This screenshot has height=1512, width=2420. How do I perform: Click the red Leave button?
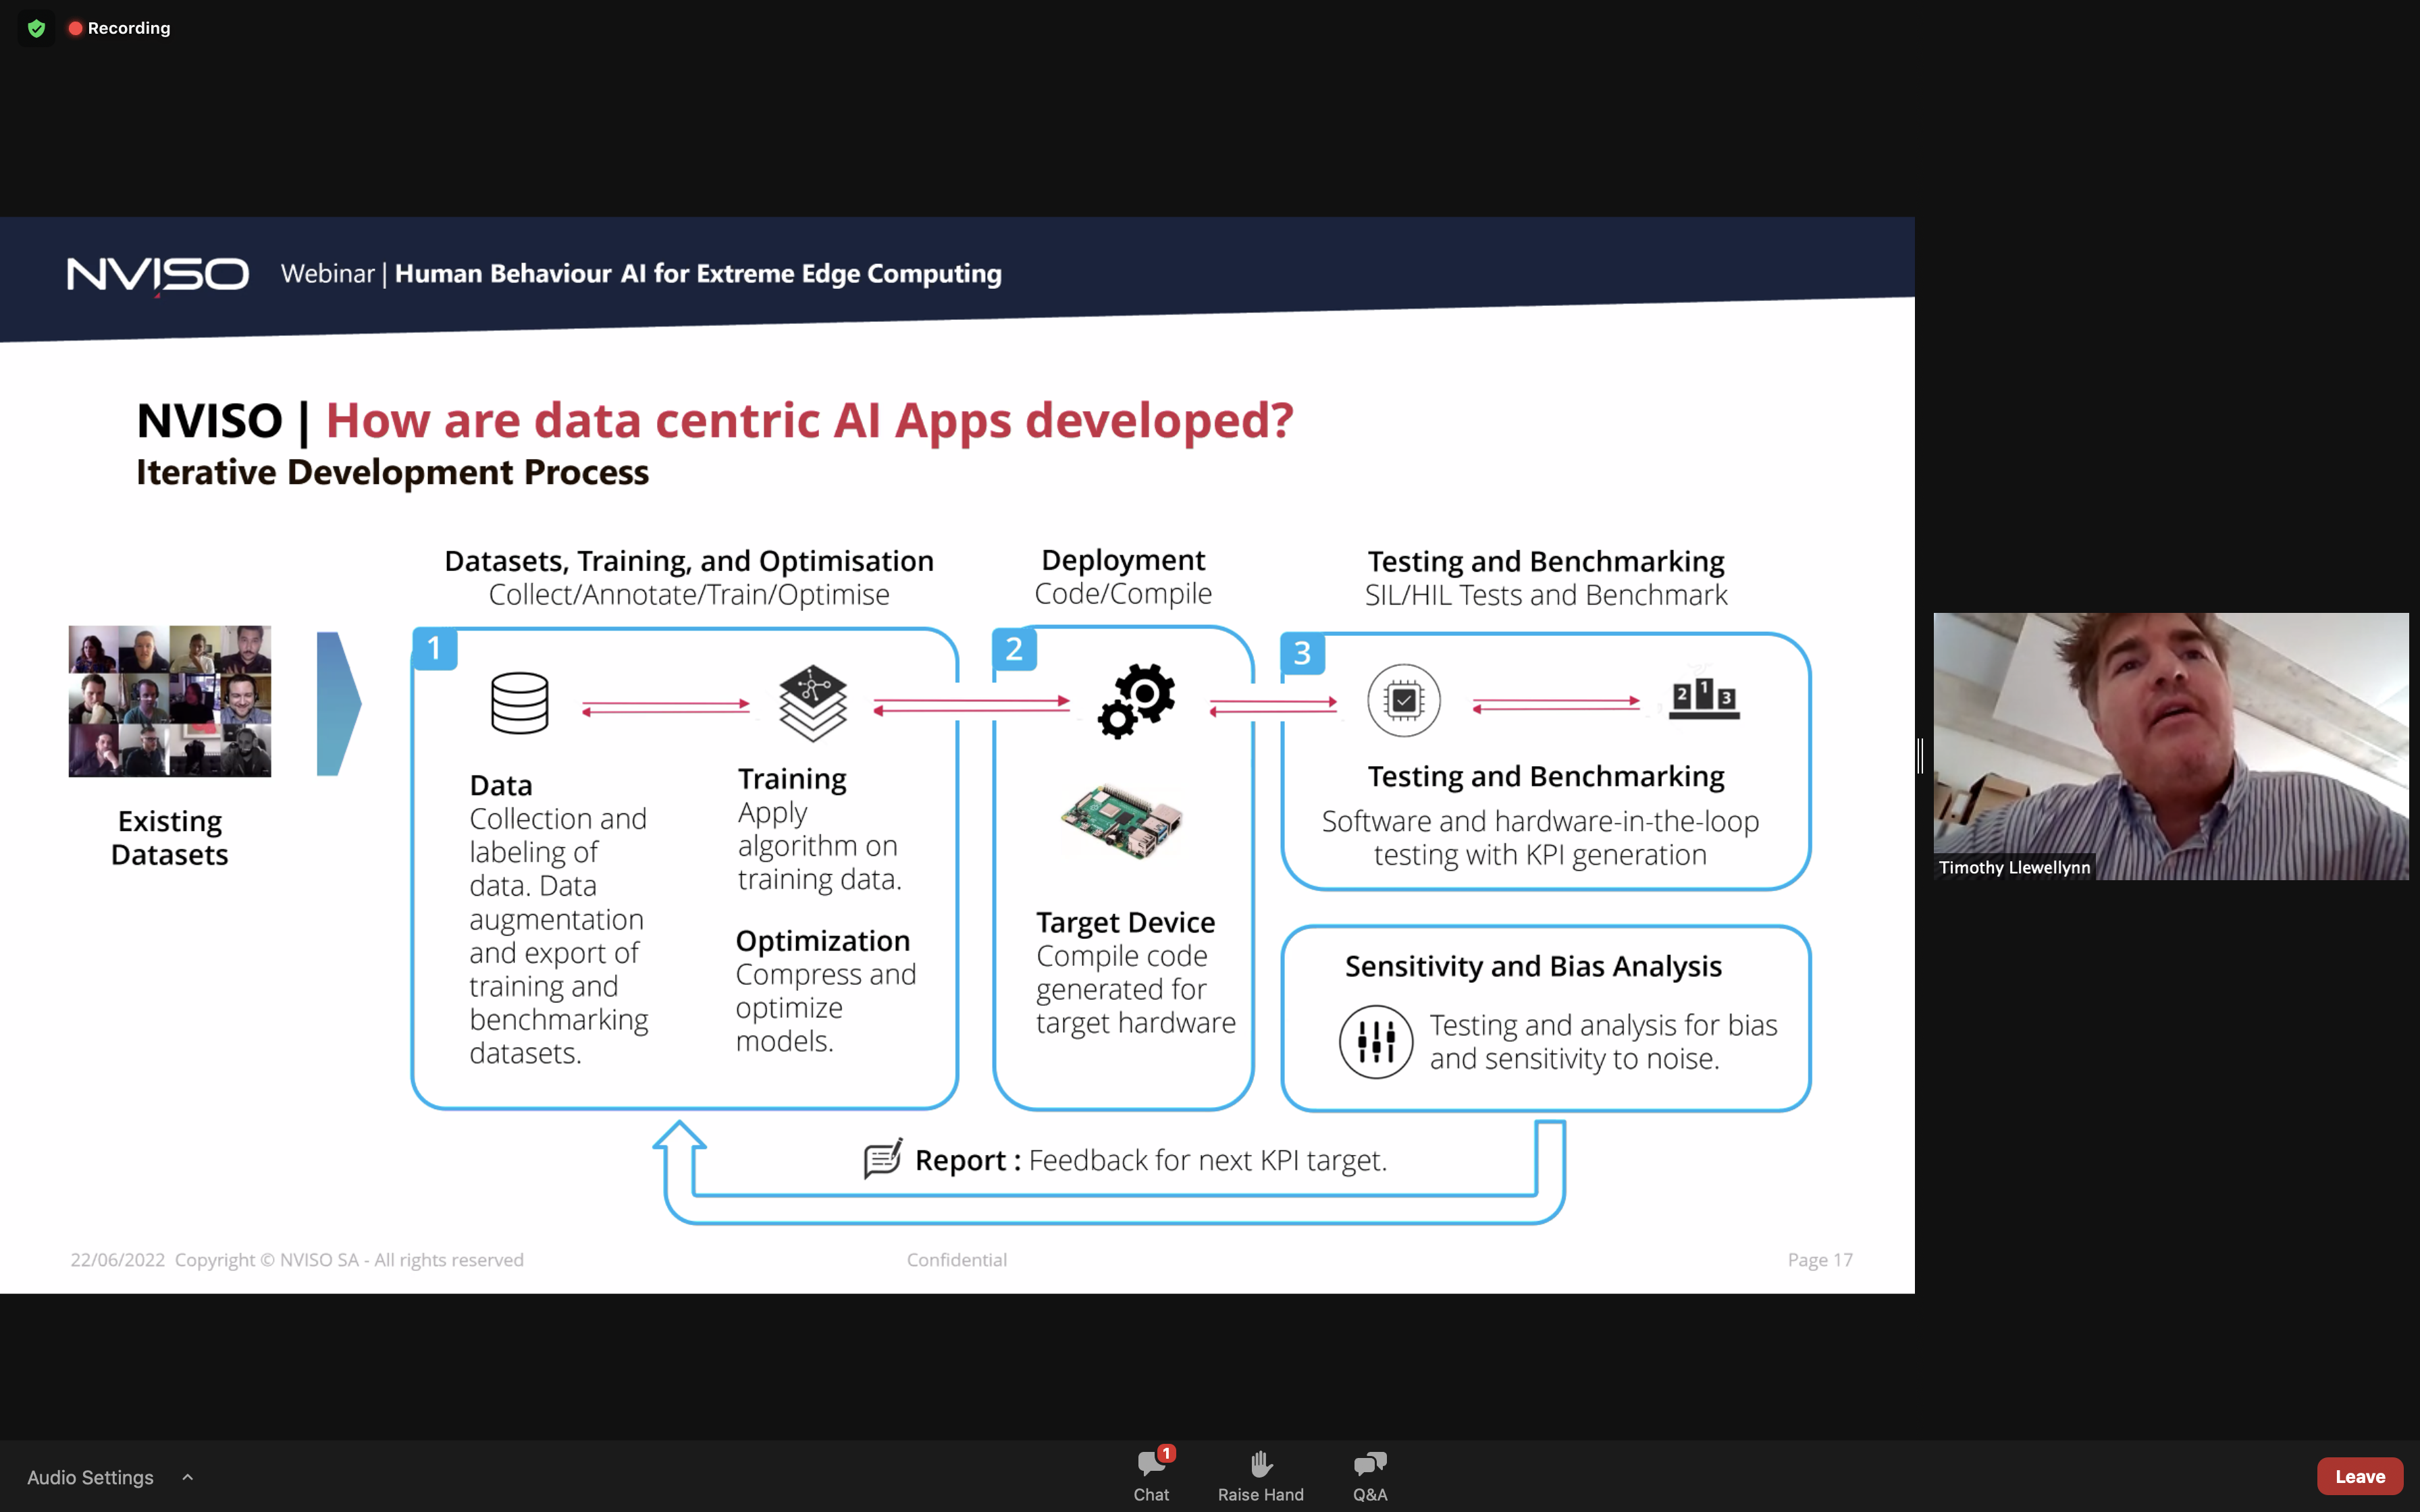[2359, 1476]
